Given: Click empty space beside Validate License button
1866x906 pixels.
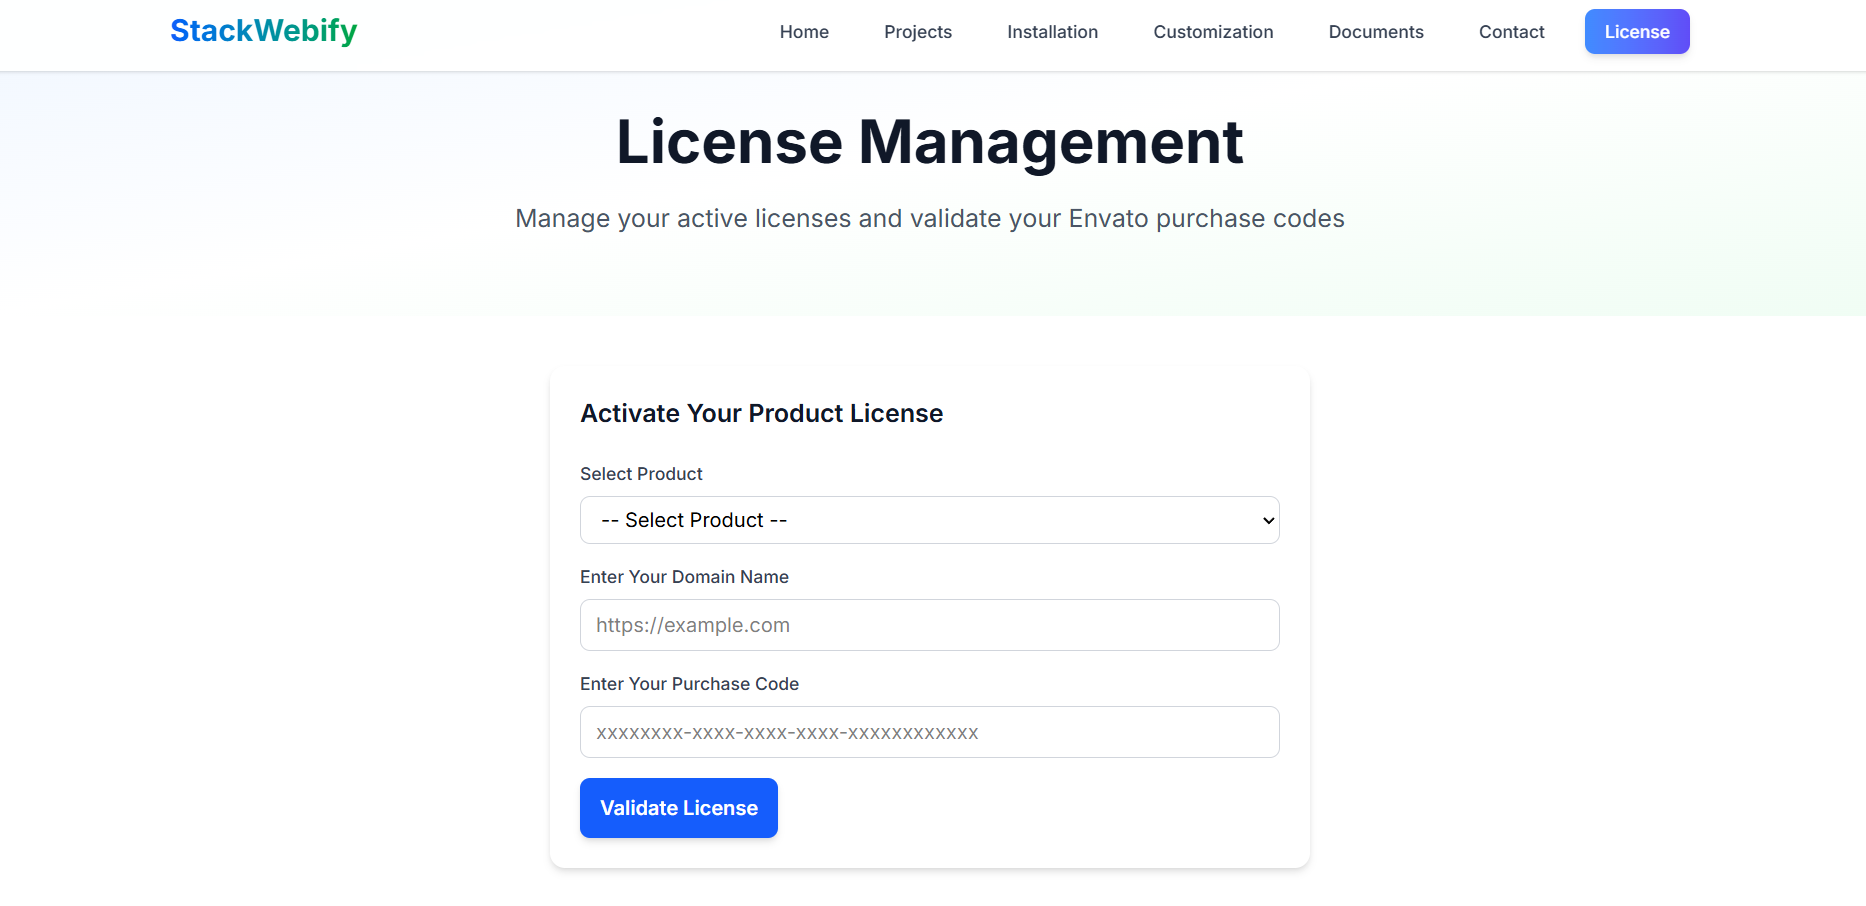Looking at the screenshot, I should 1030,808.
